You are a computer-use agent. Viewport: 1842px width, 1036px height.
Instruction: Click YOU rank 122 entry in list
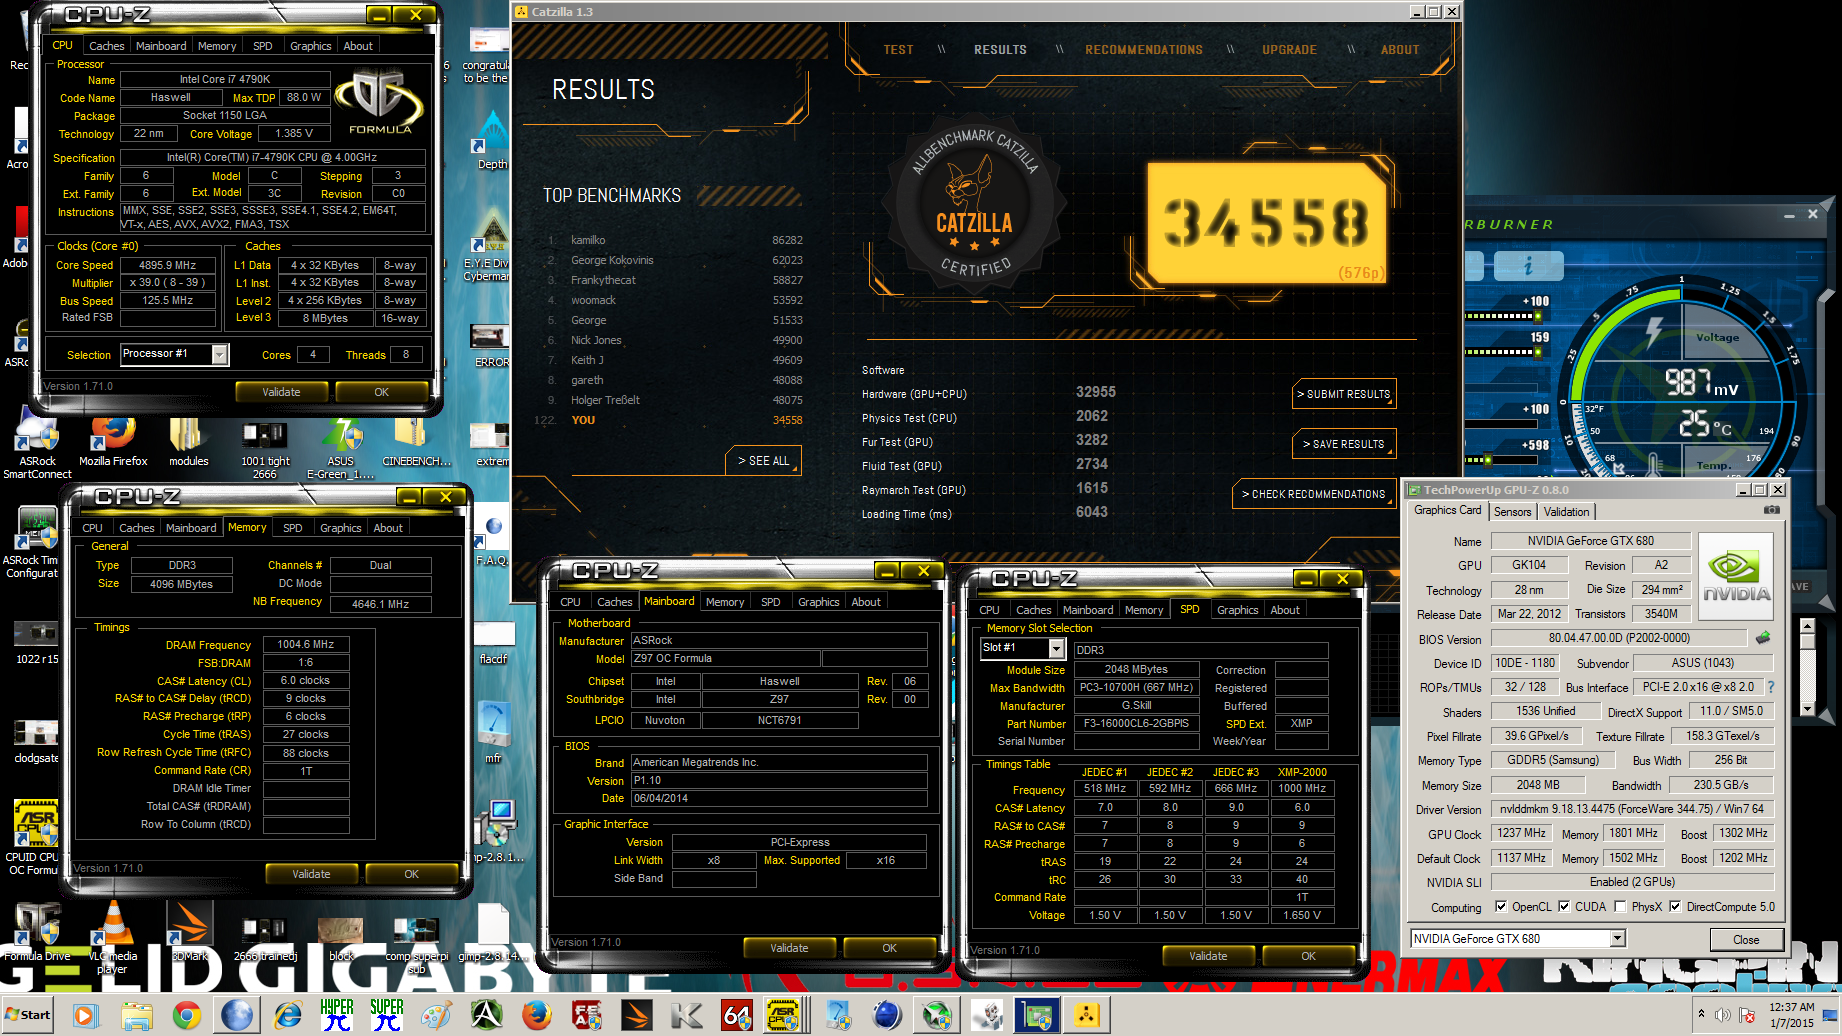pos(668,420)
